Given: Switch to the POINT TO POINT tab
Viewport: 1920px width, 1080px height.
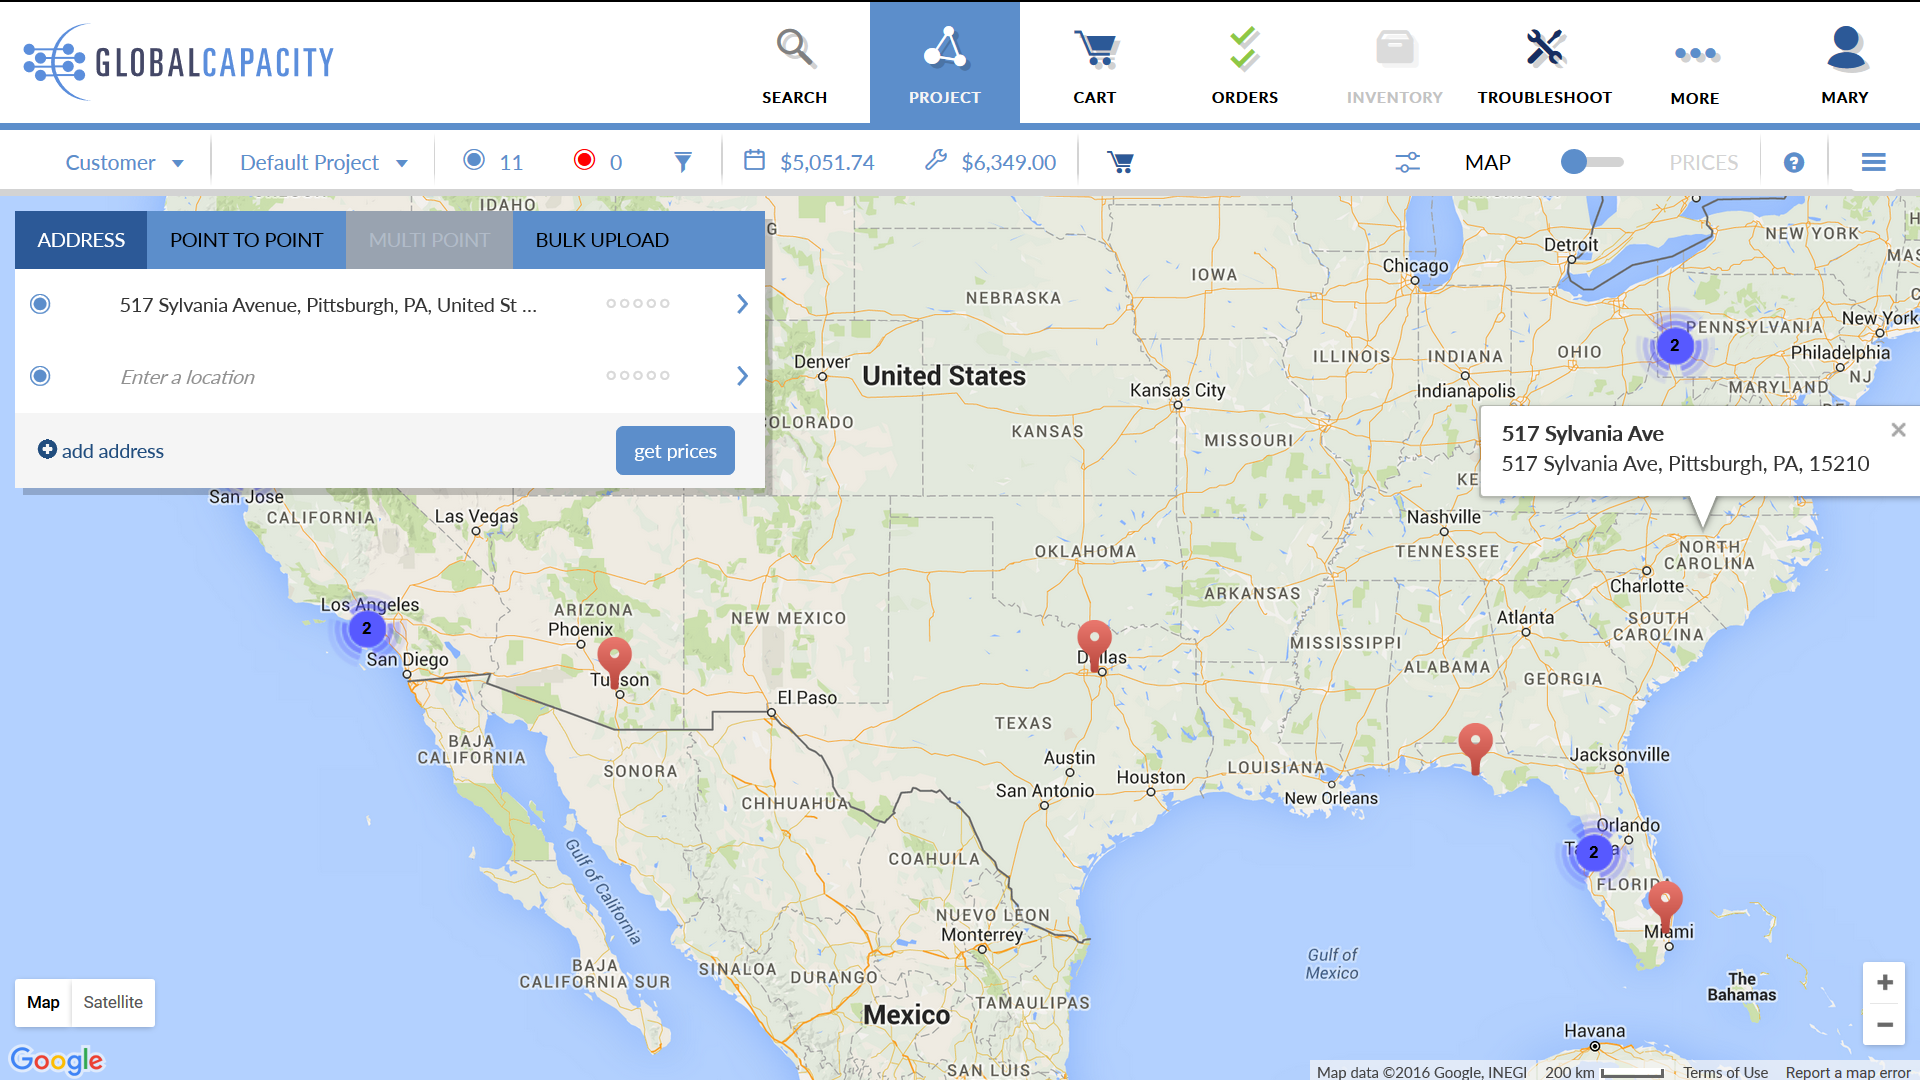Looking at the screenshot, I should (247, 239).
